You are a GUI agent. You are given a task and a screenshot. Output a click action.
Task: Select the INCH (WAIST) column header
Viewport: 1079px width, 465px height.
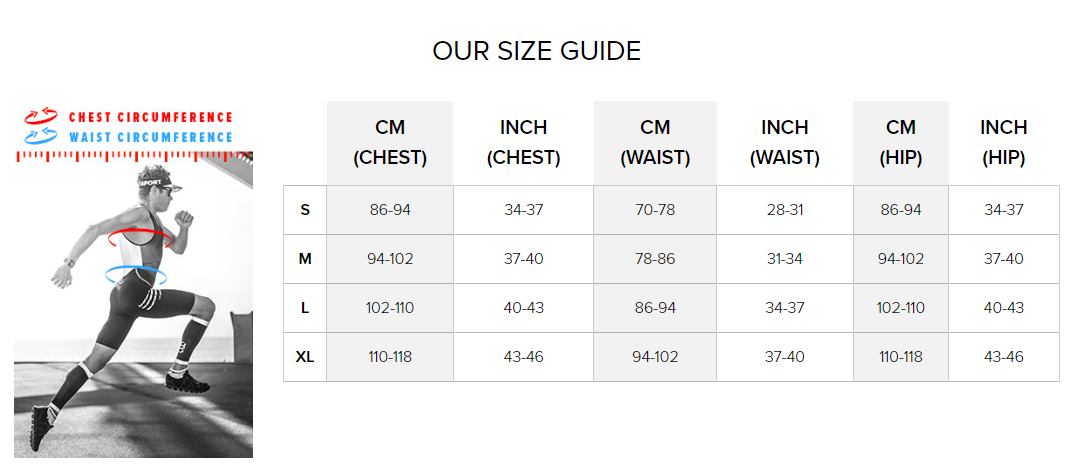(x=784, y=143)
